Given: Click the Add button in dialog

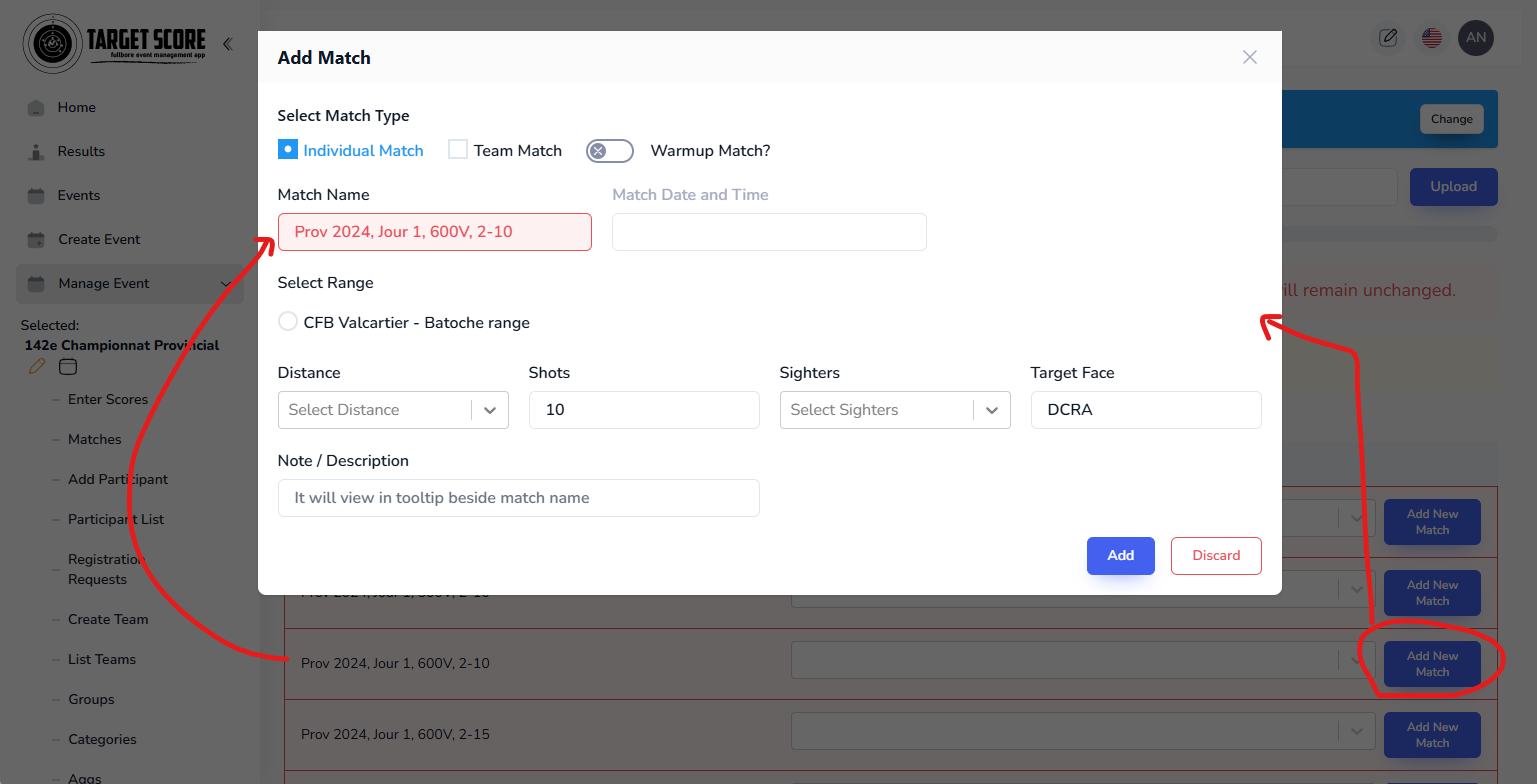Looking at the screenshot, I should 1120,556.
